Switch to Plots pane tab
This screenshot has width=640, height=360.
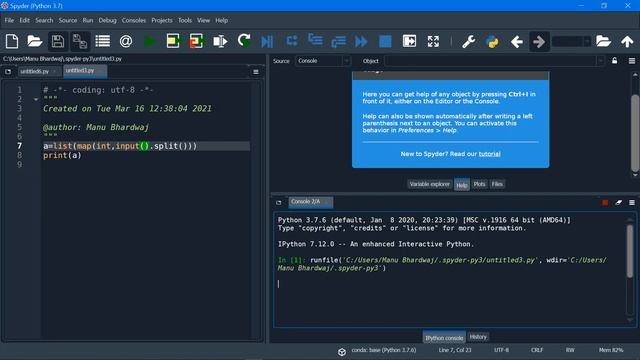tap(479, 184)
